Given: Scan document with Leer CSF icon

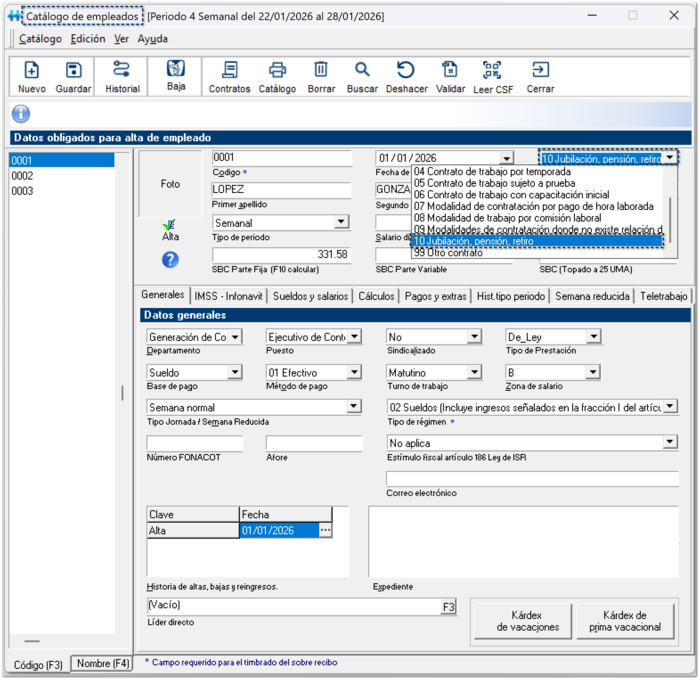Looking at the screenshot, I should [x=492, y=76].
